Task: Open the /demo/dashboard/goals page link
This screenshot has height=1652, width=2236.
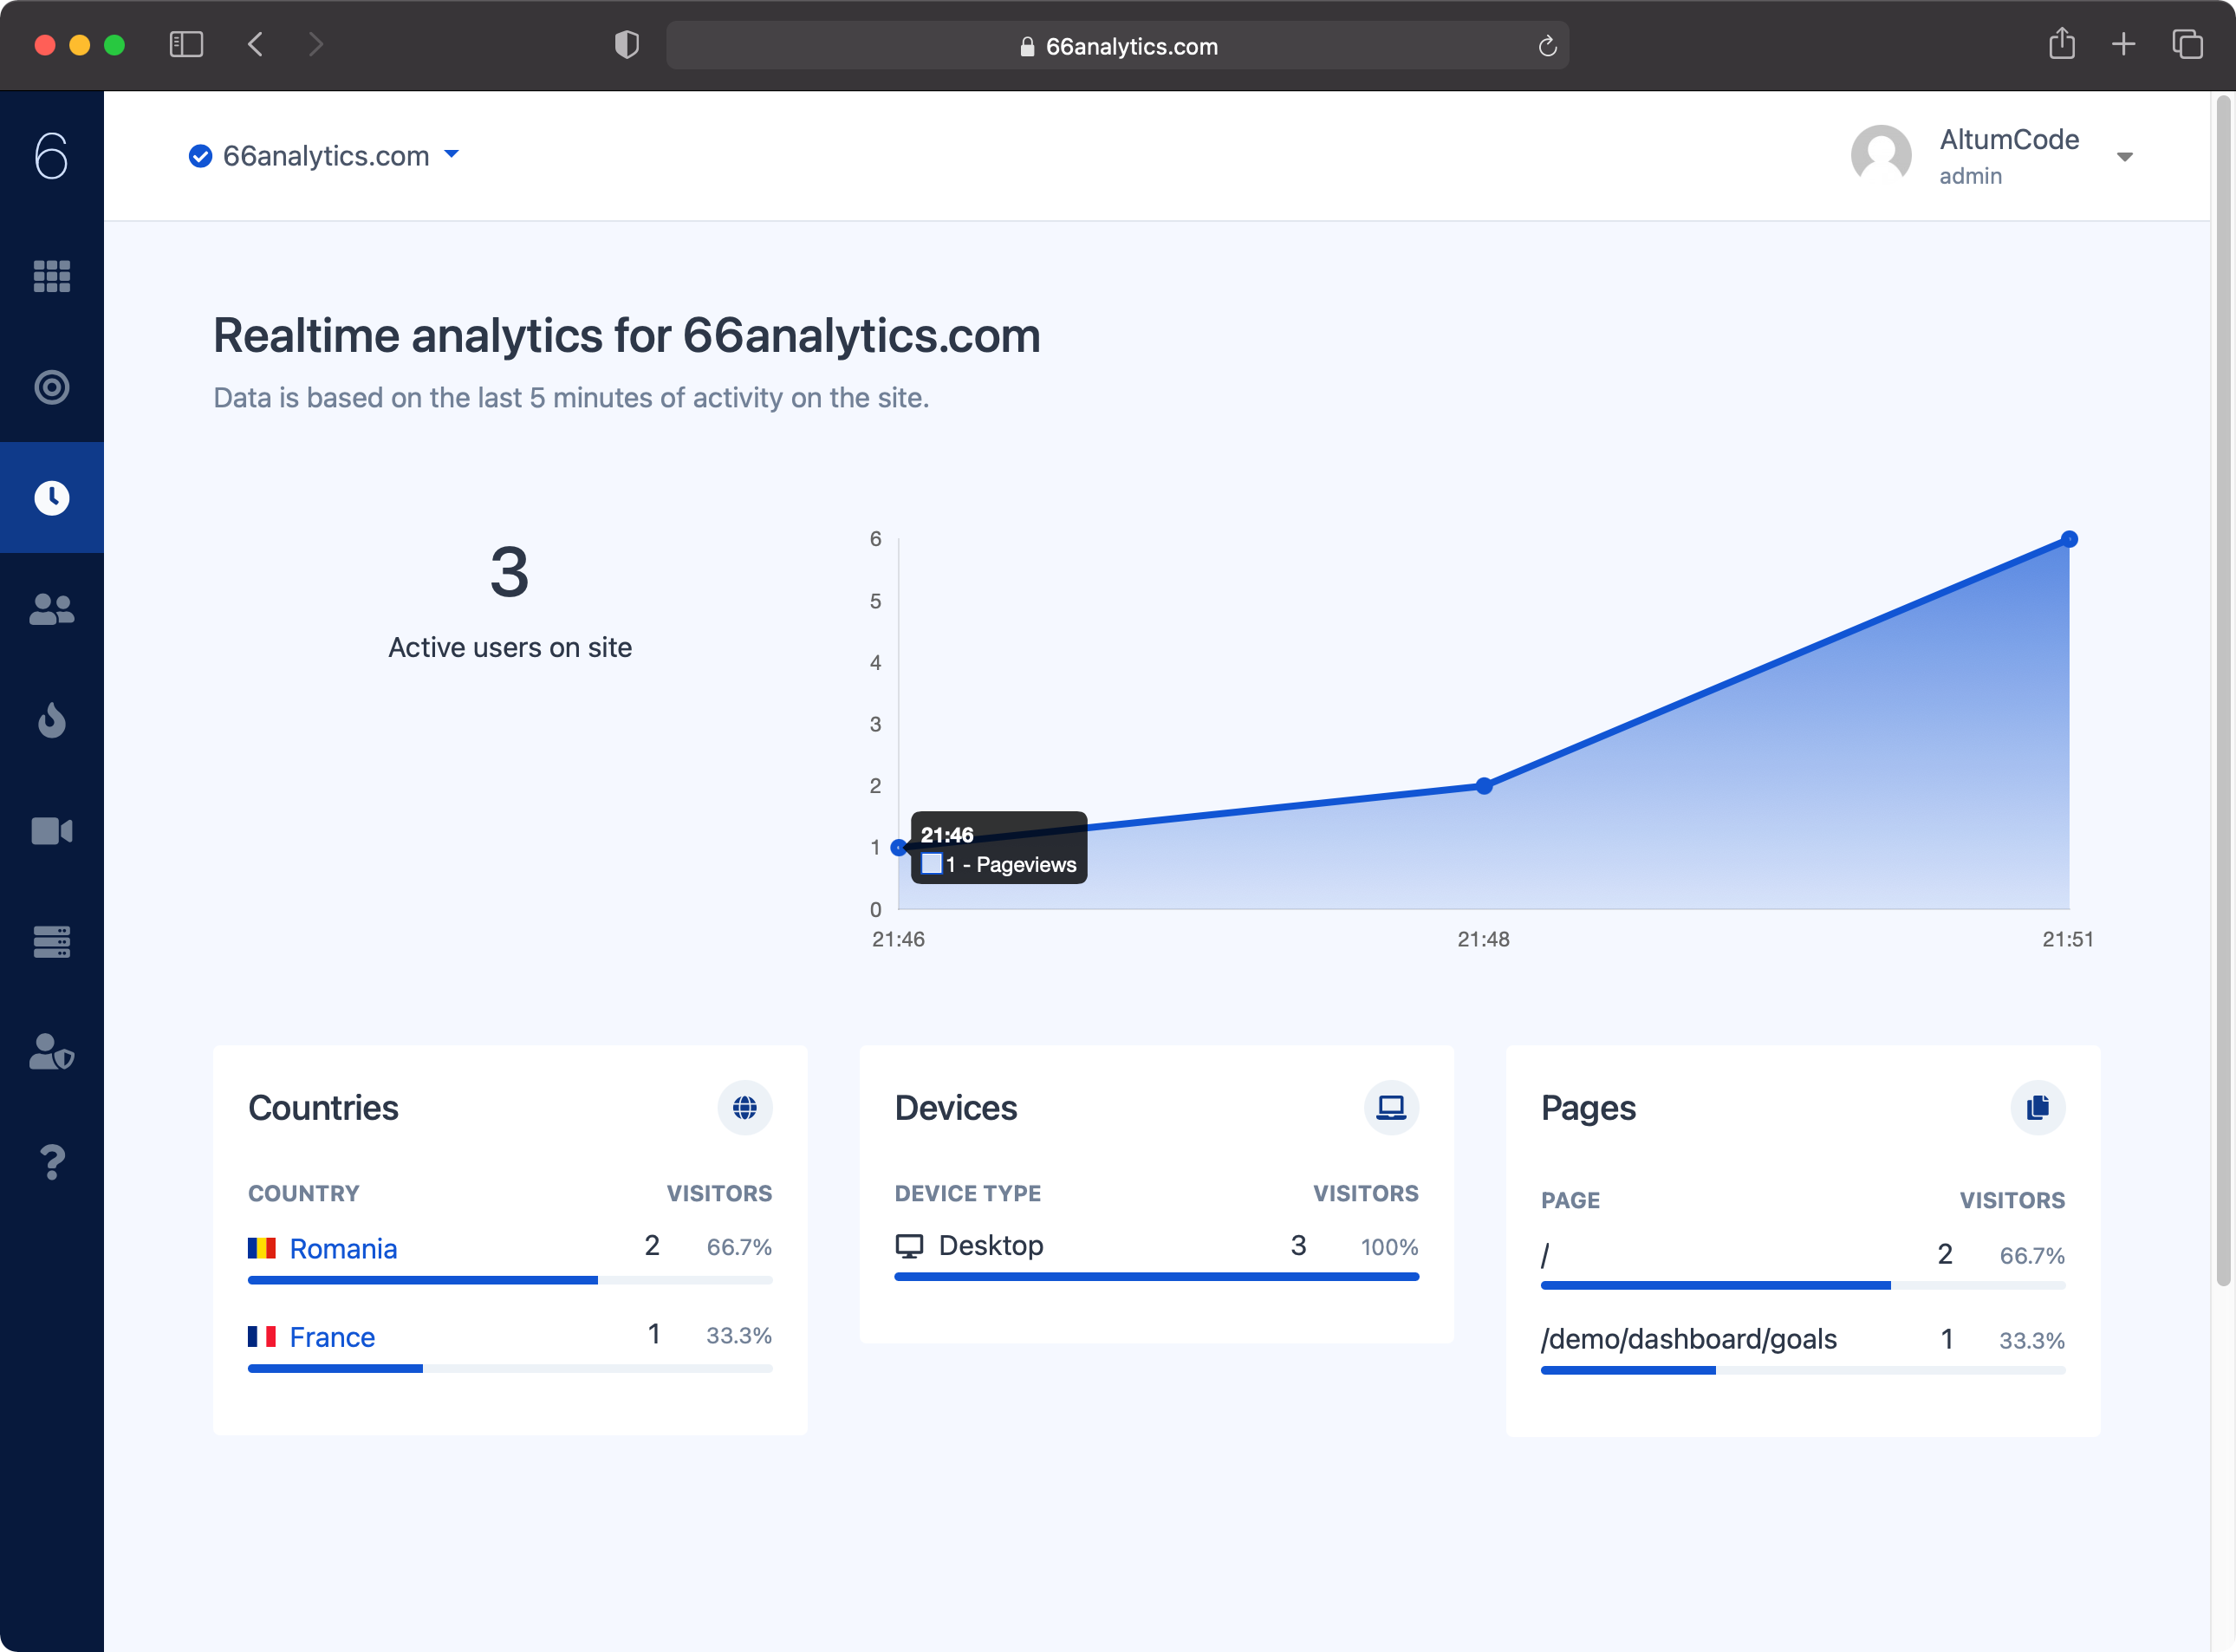Action: click(x=1688, y=1339)
